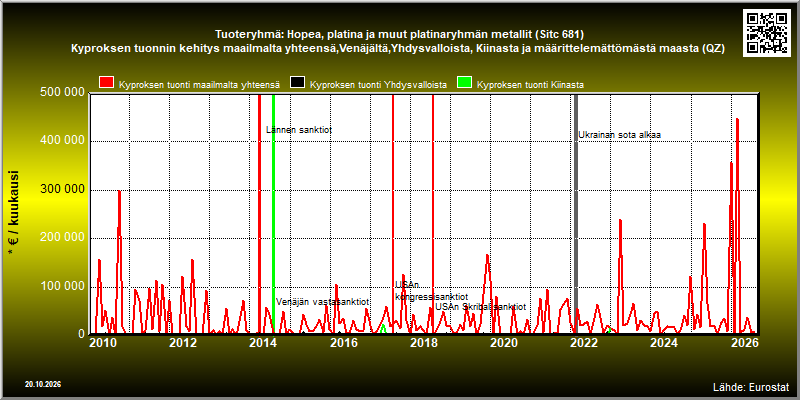The image size is (800, 400).
Task: Click the 'USAn Skribalsanktiot' annotation
Action: pos(480,307)
